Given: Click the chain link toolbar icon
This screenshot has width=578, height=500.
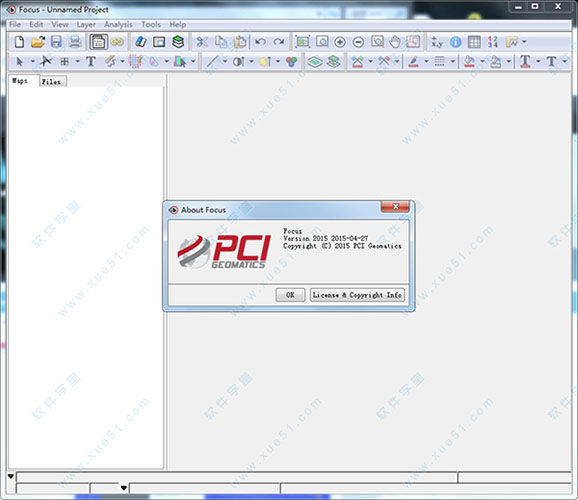Looking at the screenshot, I should pos(117,42).
